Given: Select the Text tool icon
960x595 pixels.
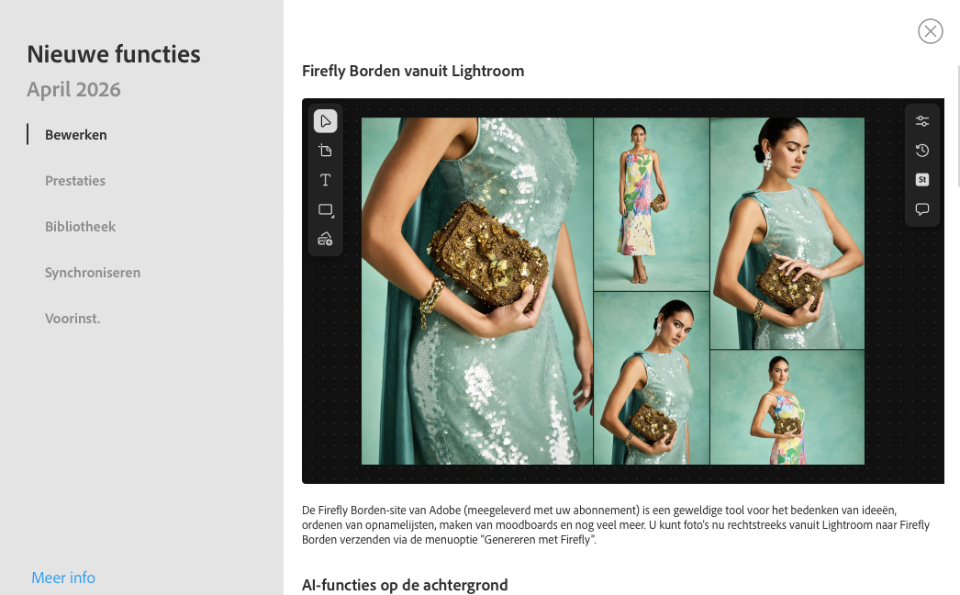Looking at the screenshot, I should coord(325,180).
